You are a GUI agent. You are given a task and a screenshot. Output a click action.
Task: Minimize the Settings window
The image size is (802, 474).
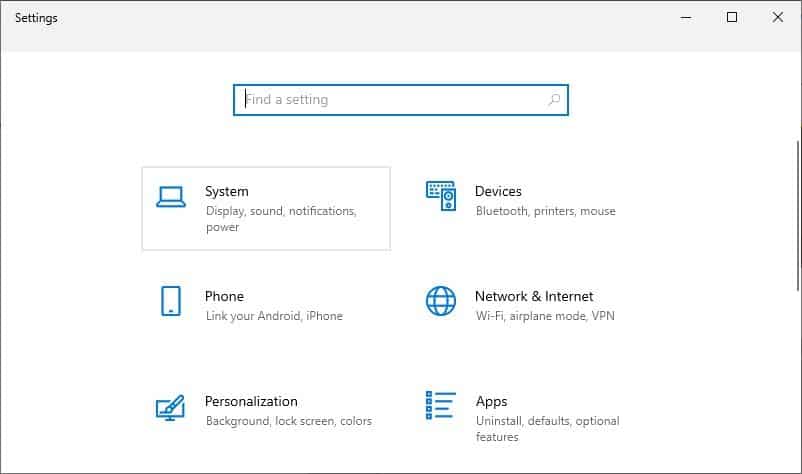click(x=686, y=17)
